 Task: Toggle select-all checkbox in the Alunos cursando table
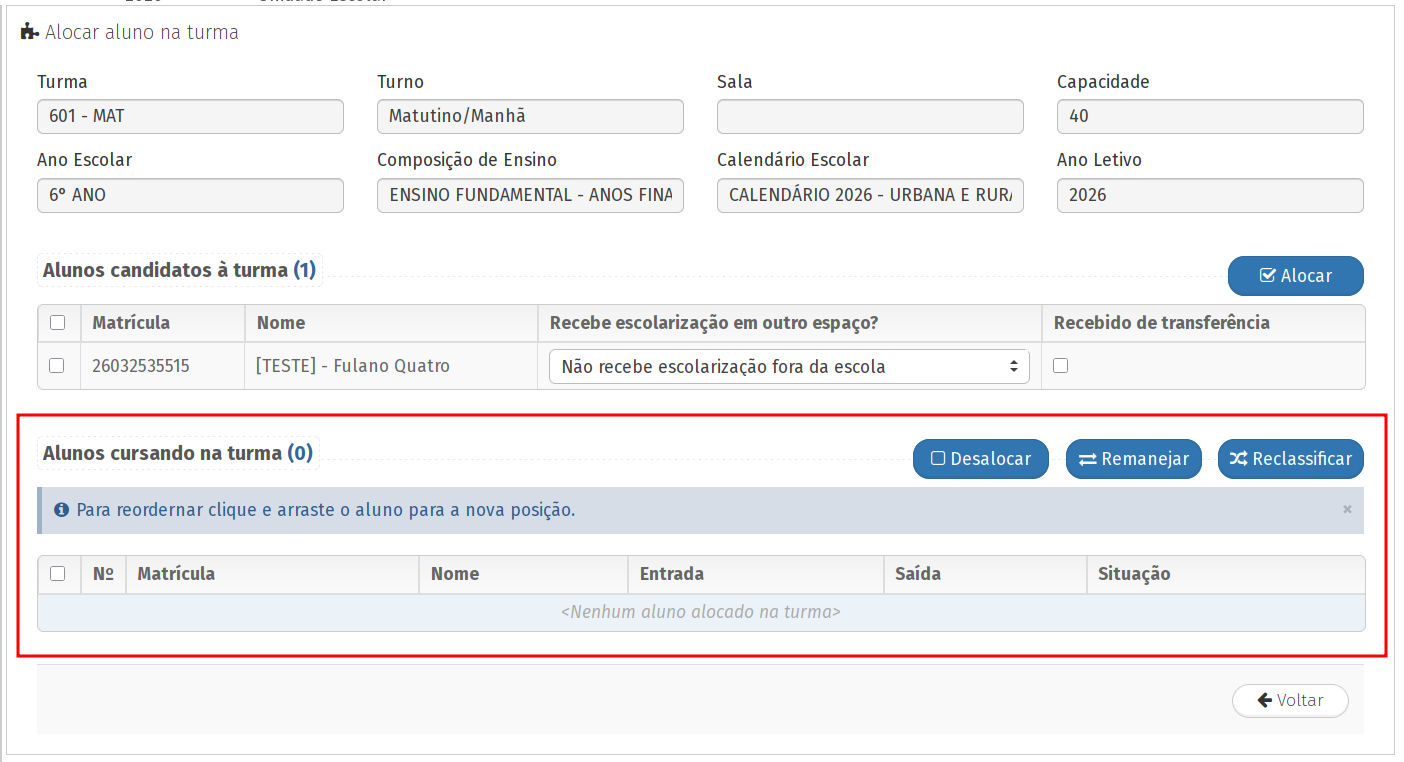(58, 574)
